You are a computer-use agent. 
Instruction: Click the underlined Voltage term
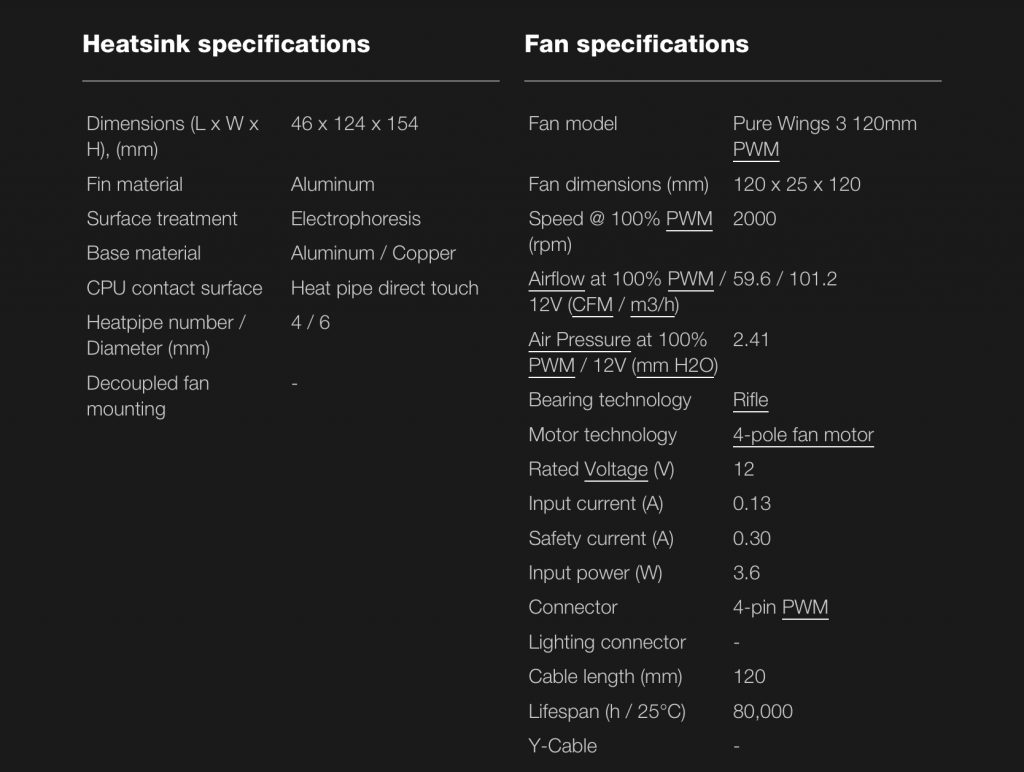[x=616, y=470]
